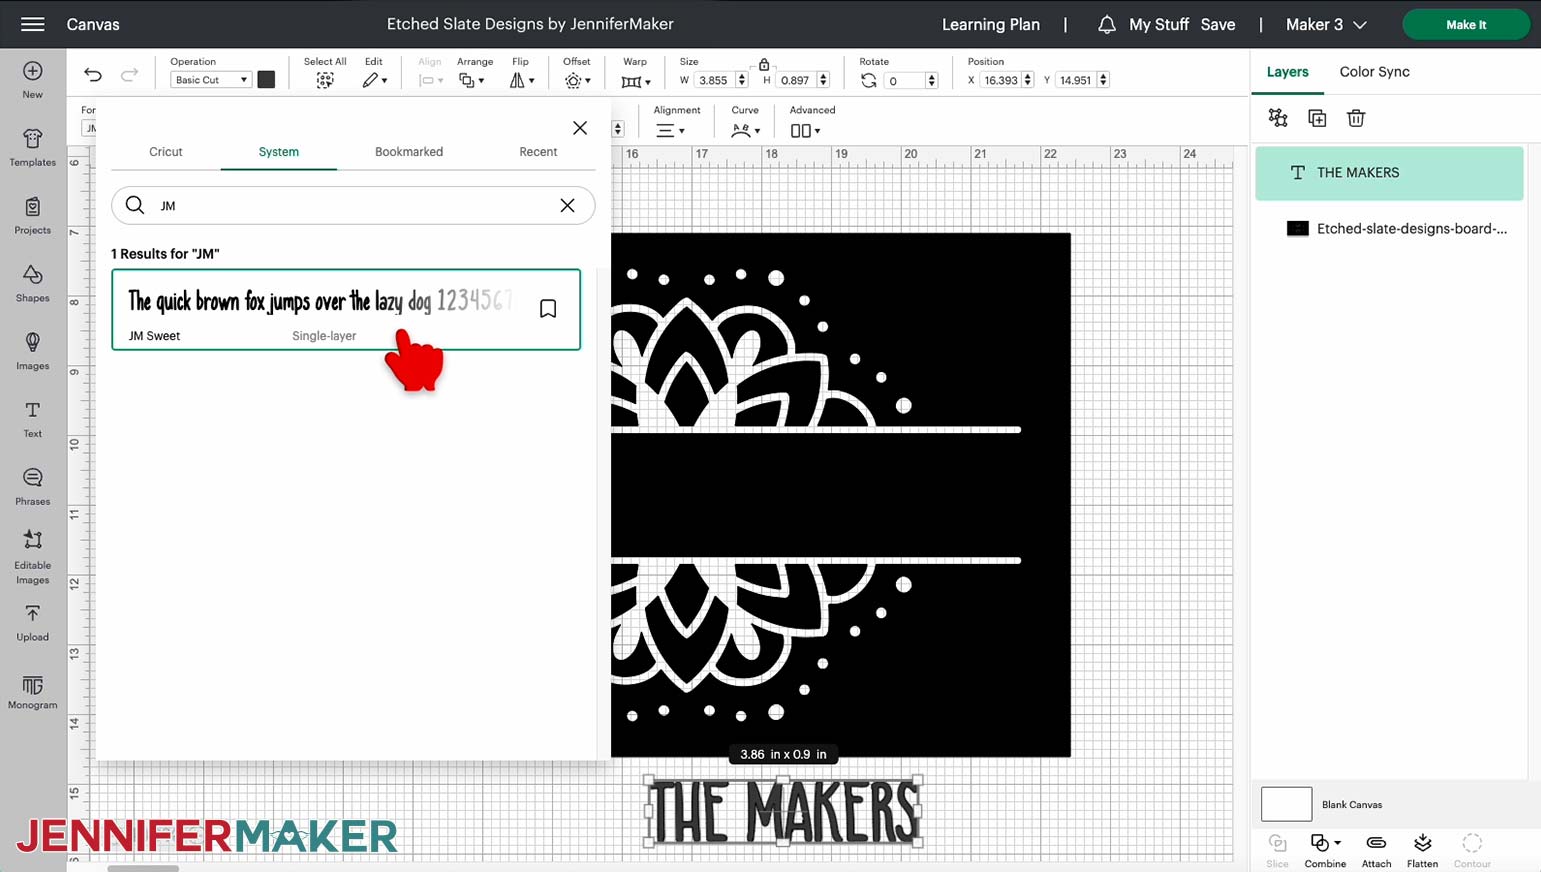Switch to the Color Sync tab

coord(1374,72)
